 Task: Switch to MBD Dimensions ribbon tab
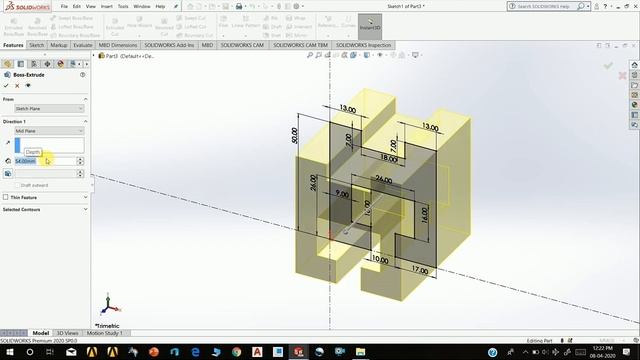click(x=118, y=45)
